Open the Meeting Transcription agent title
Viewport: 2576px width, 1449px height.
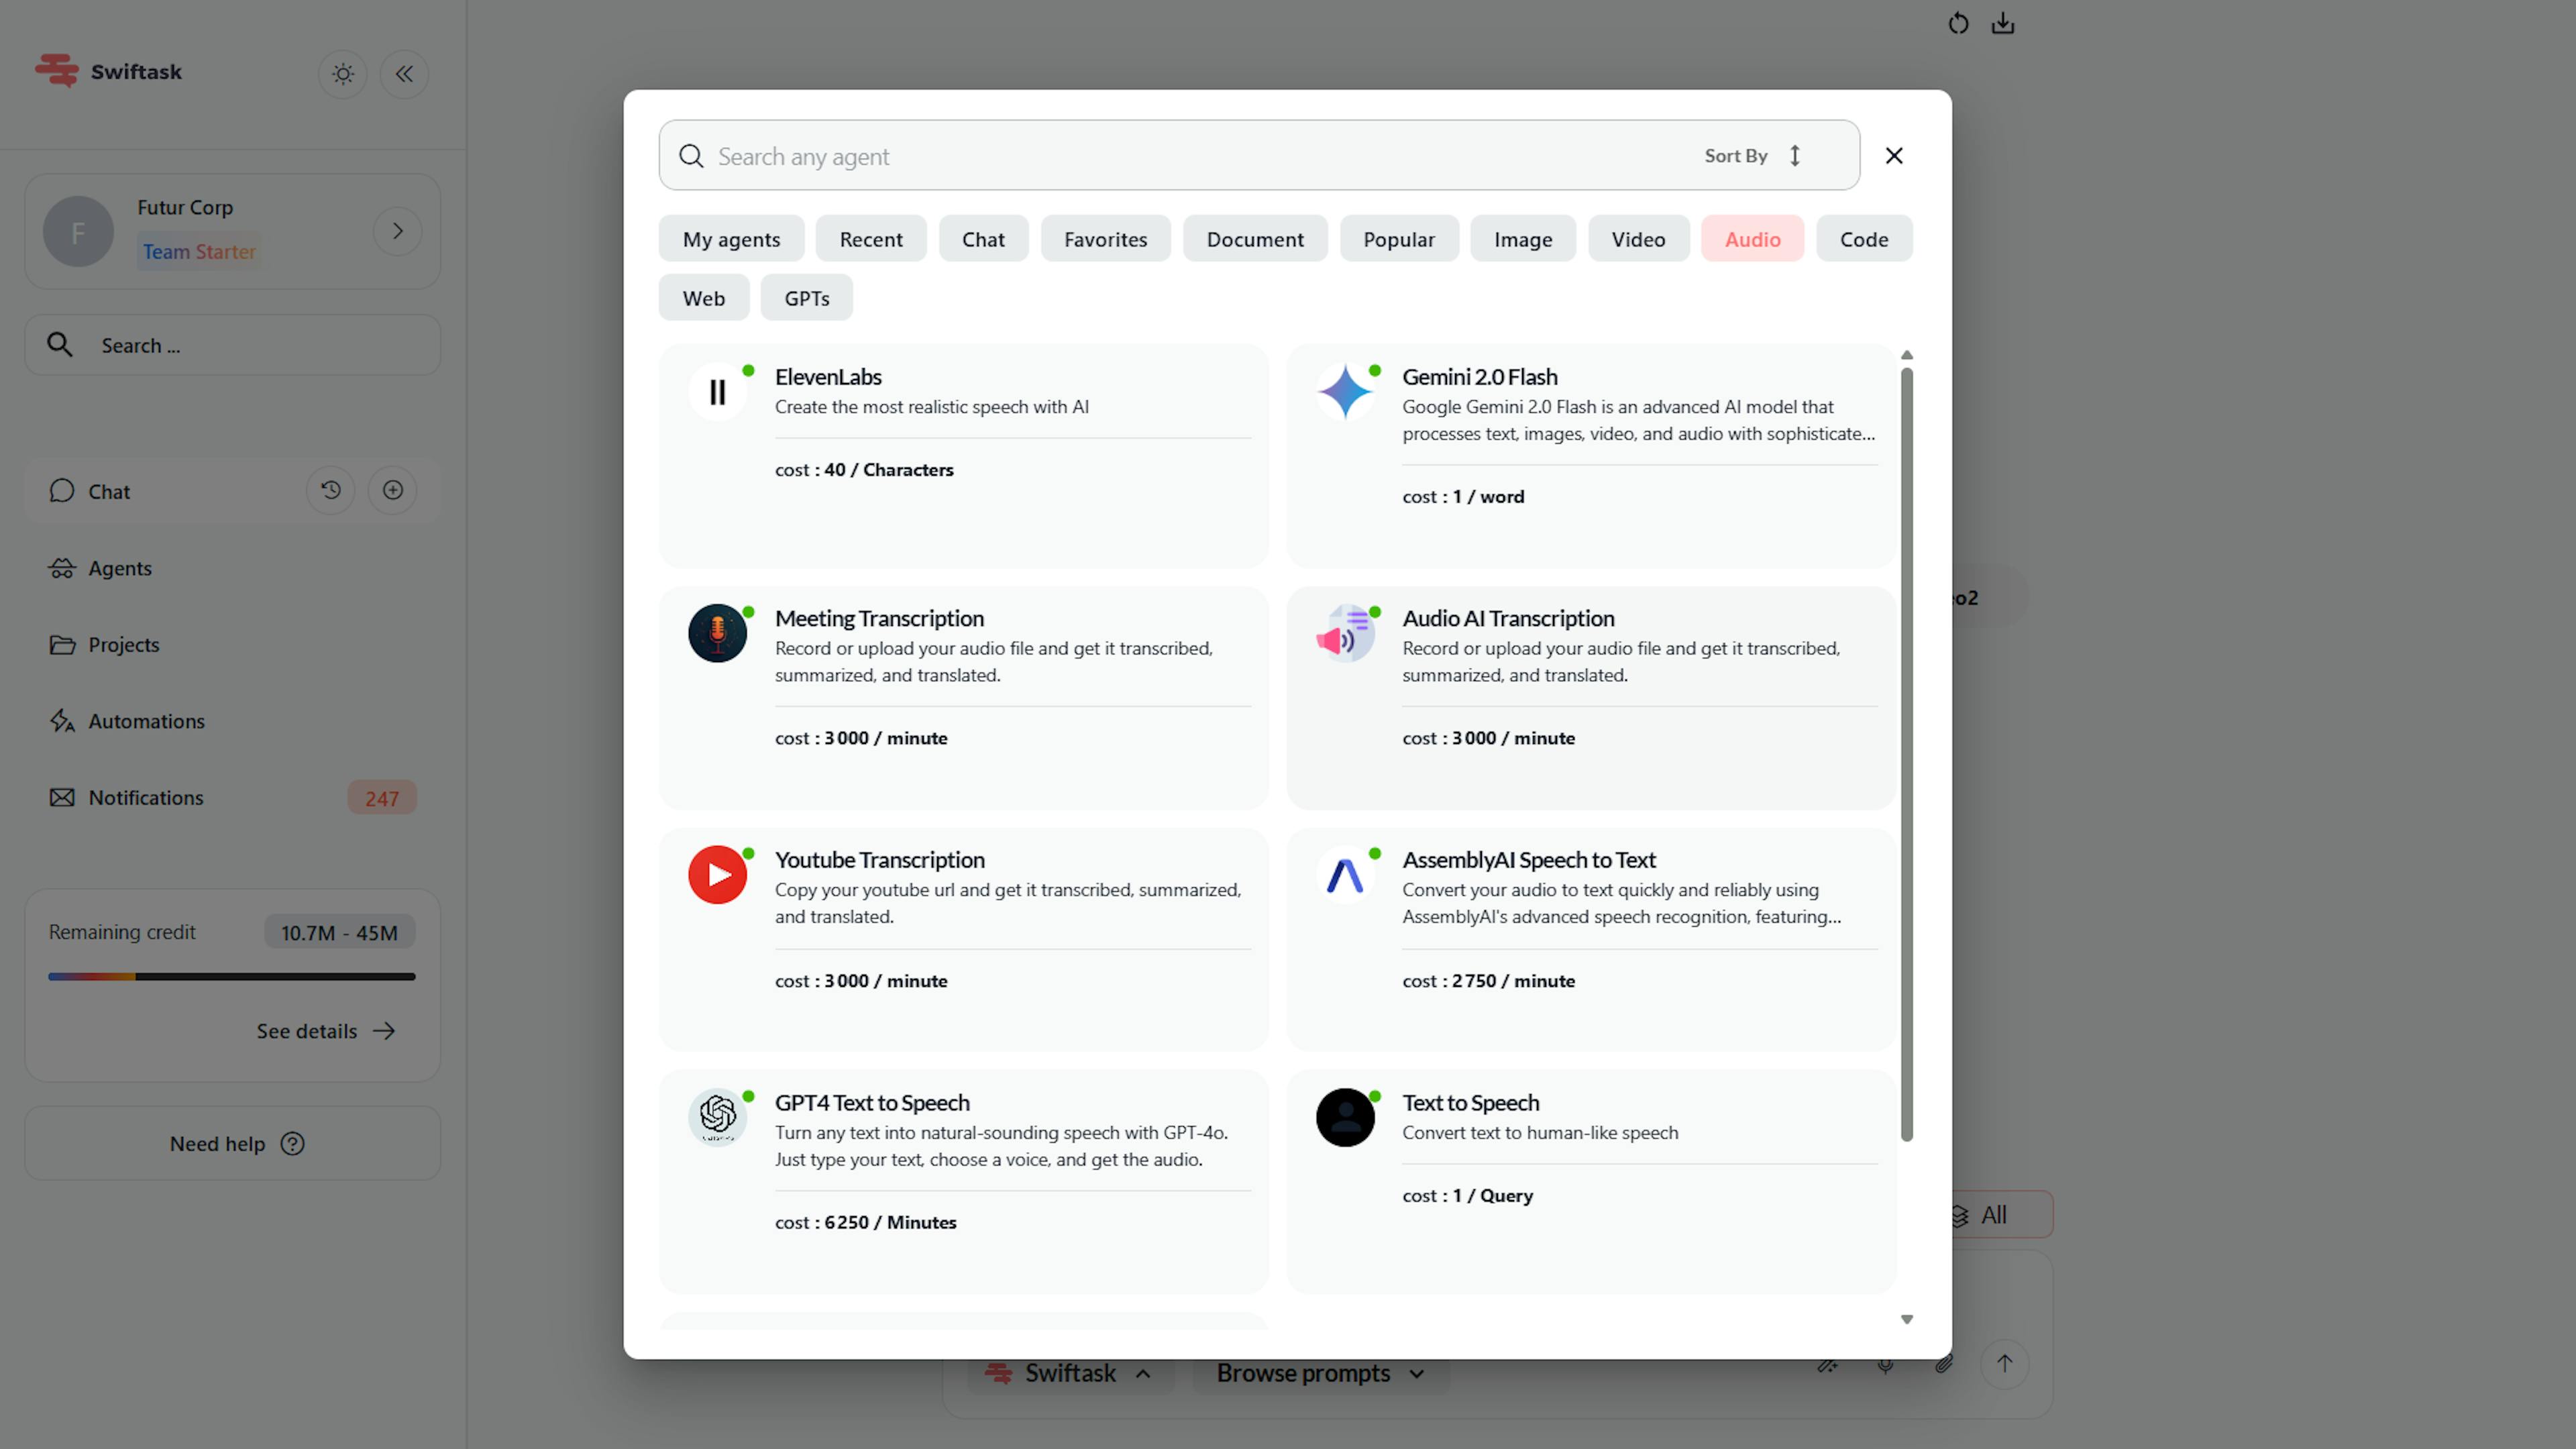879,618
